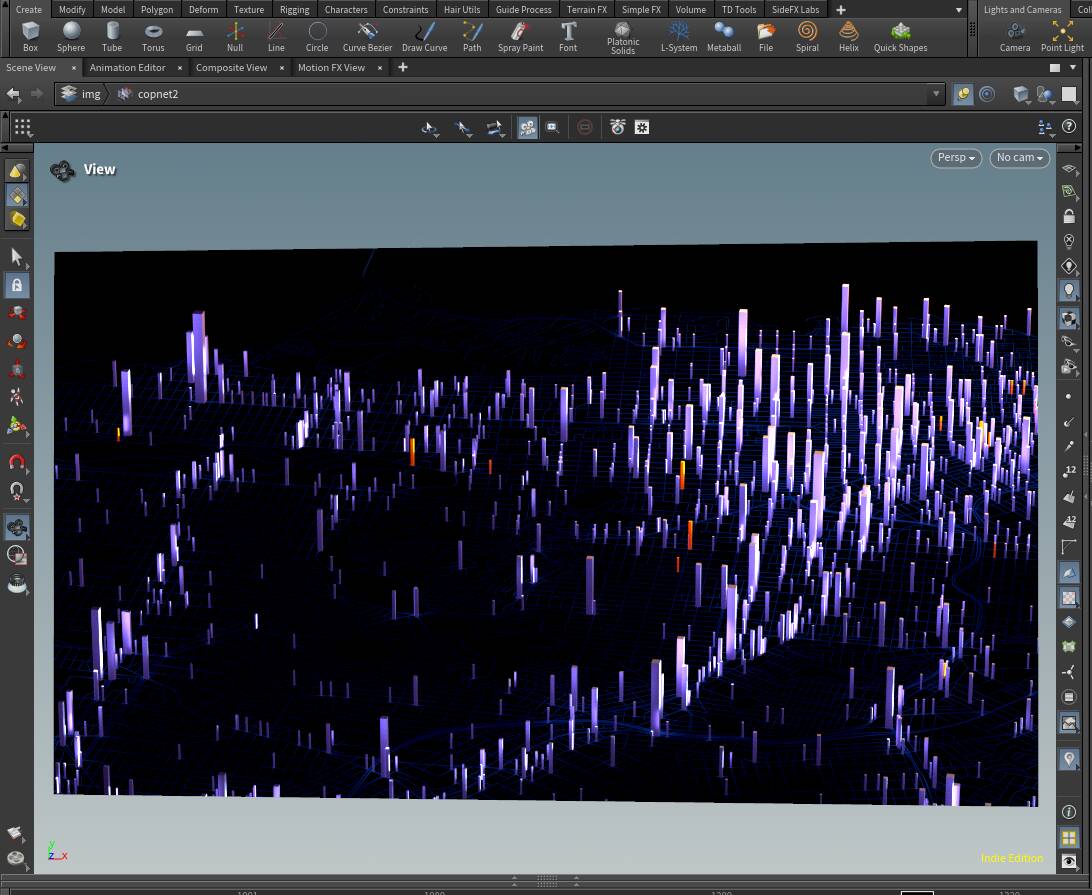This screenshot has height=895, width=1092.
Task: Expand the network path history dropdown
Action: click(x=936, y=94)
